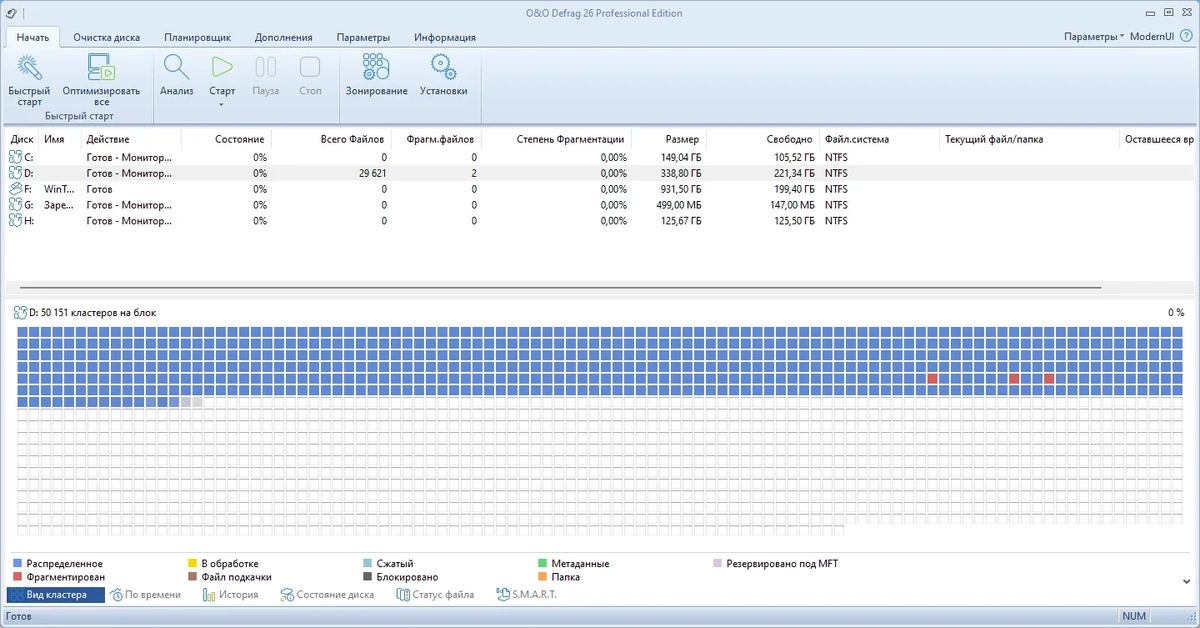
Task: Select the C: drive icon
Action: click(15, 157)
